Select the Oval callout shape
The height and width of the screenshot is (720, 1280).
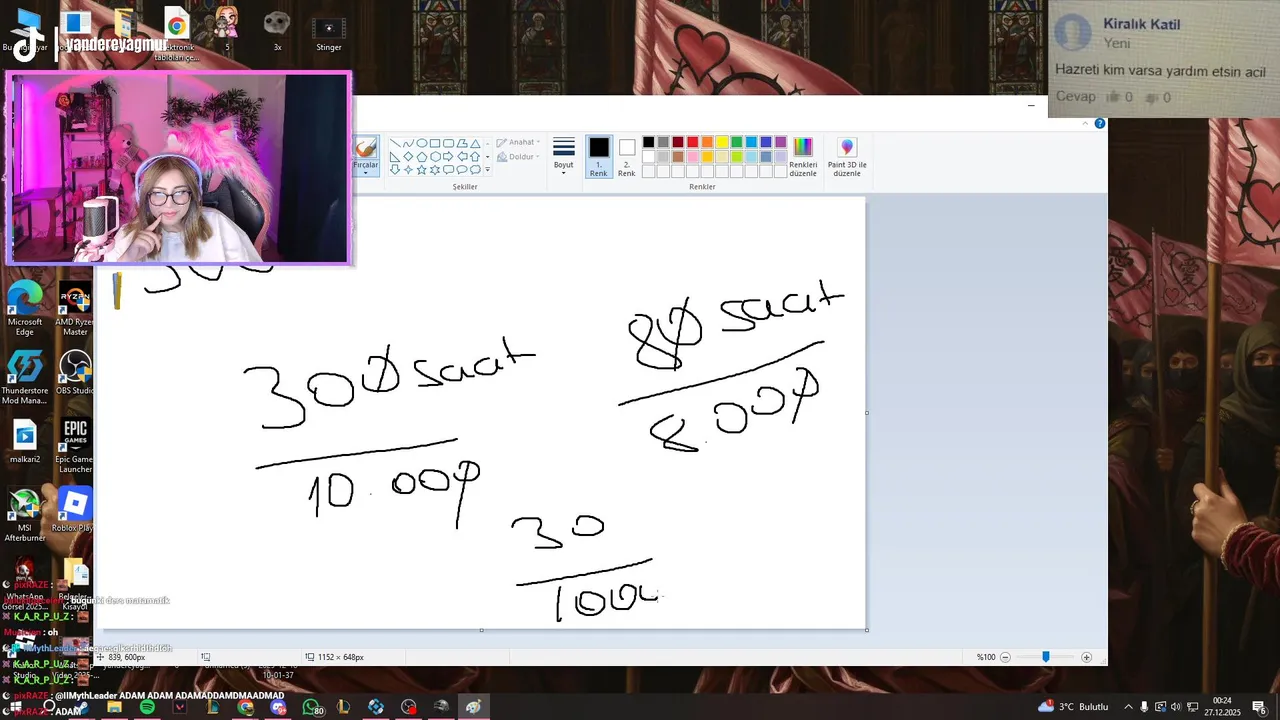pos(462,169)
